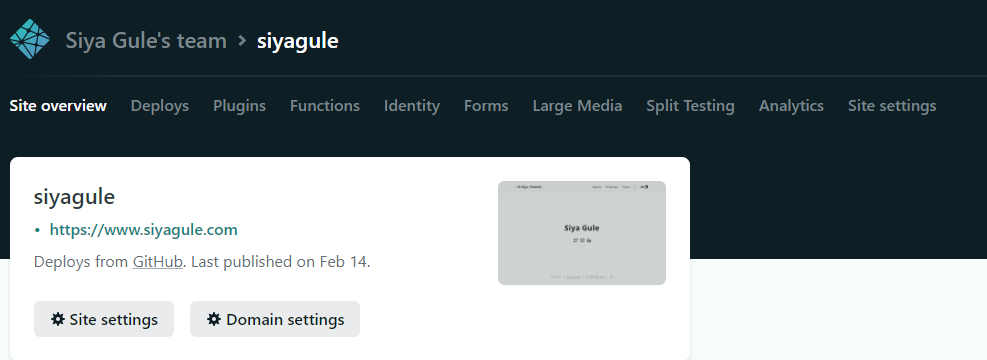Click the gear icon in Site settings button

pyautogui.click(x=58, y=319)
